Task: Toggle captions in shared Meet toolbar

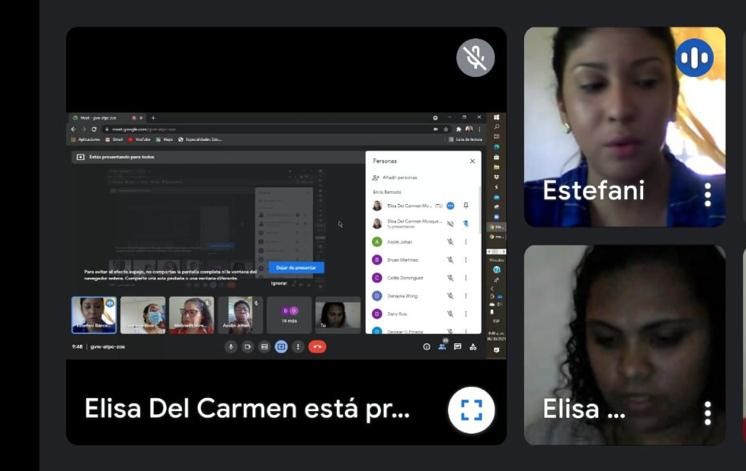Action: [264, 347]
